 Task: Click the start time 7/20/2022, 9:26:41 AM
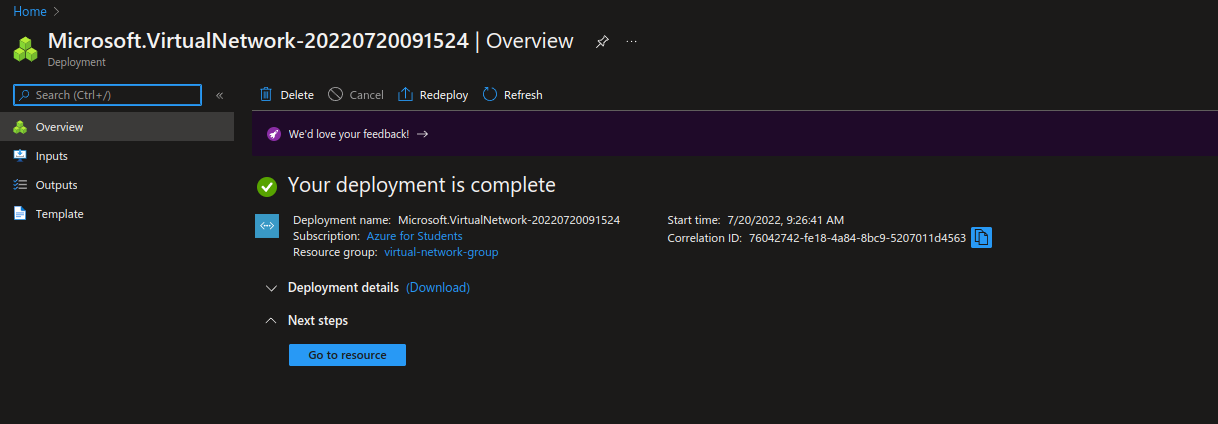click(x=784, y=219)
